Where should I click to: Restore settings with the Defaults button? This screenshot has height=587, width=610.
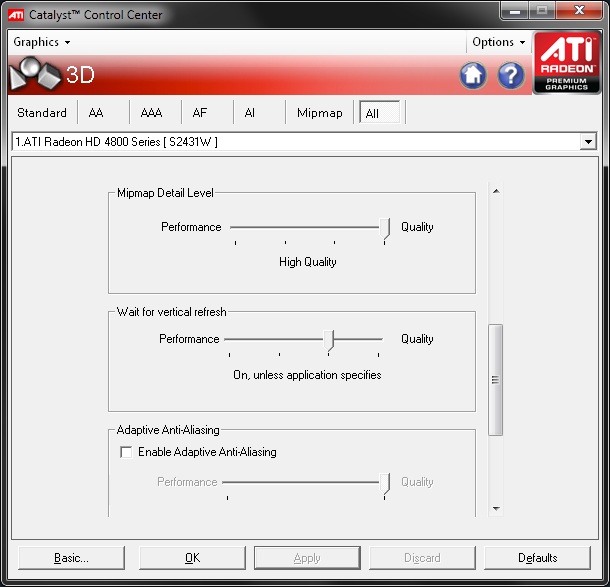coord(537,558)
